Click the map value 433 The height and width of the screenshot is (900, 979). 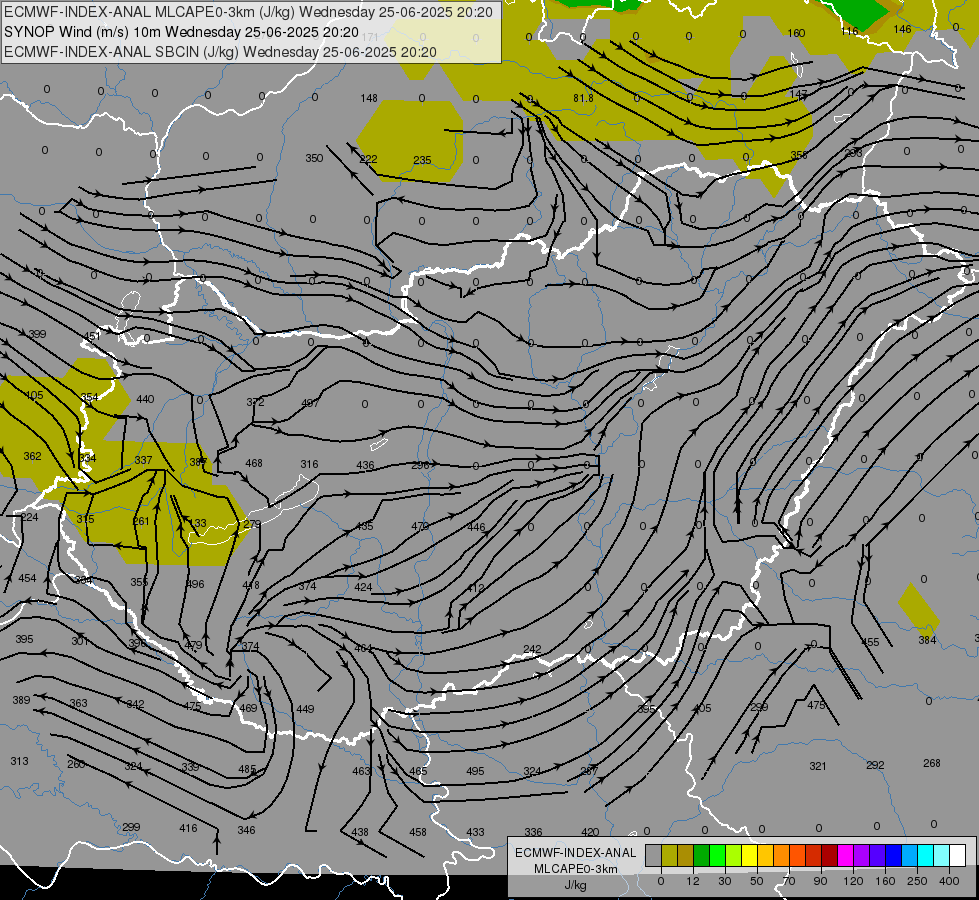[475, 832]
